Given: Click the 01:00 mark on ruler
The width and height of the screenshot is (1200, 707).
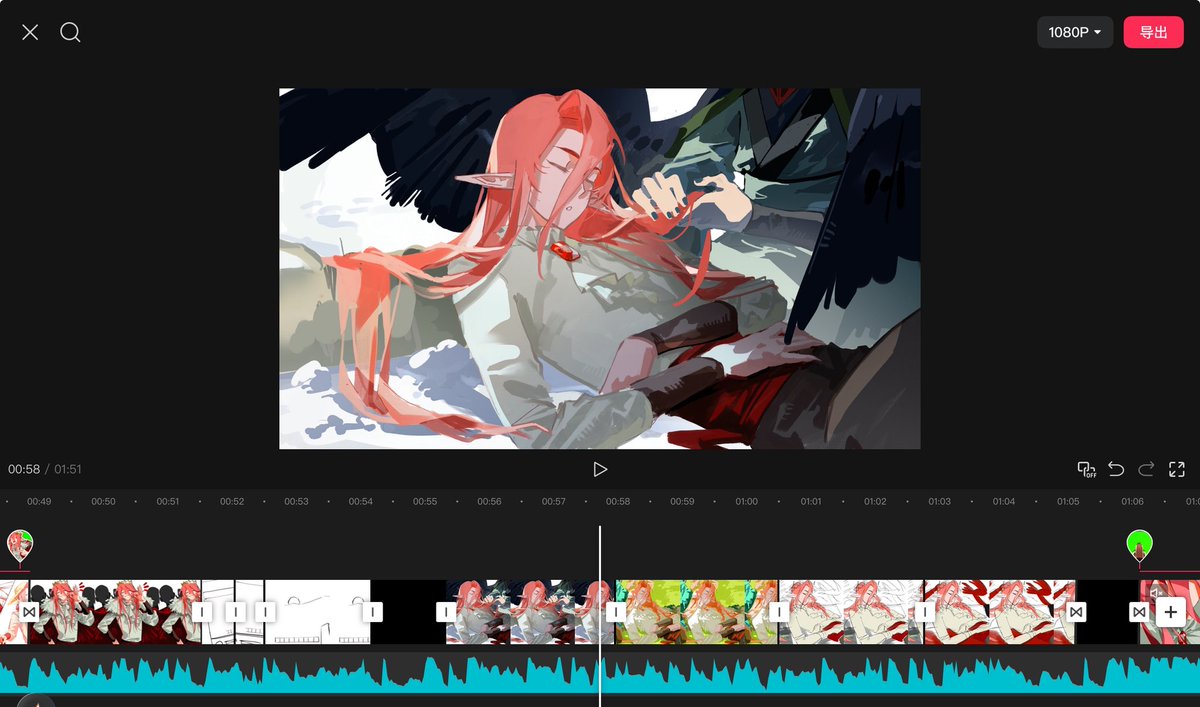Looking at the screenshot, I should 746,501.
